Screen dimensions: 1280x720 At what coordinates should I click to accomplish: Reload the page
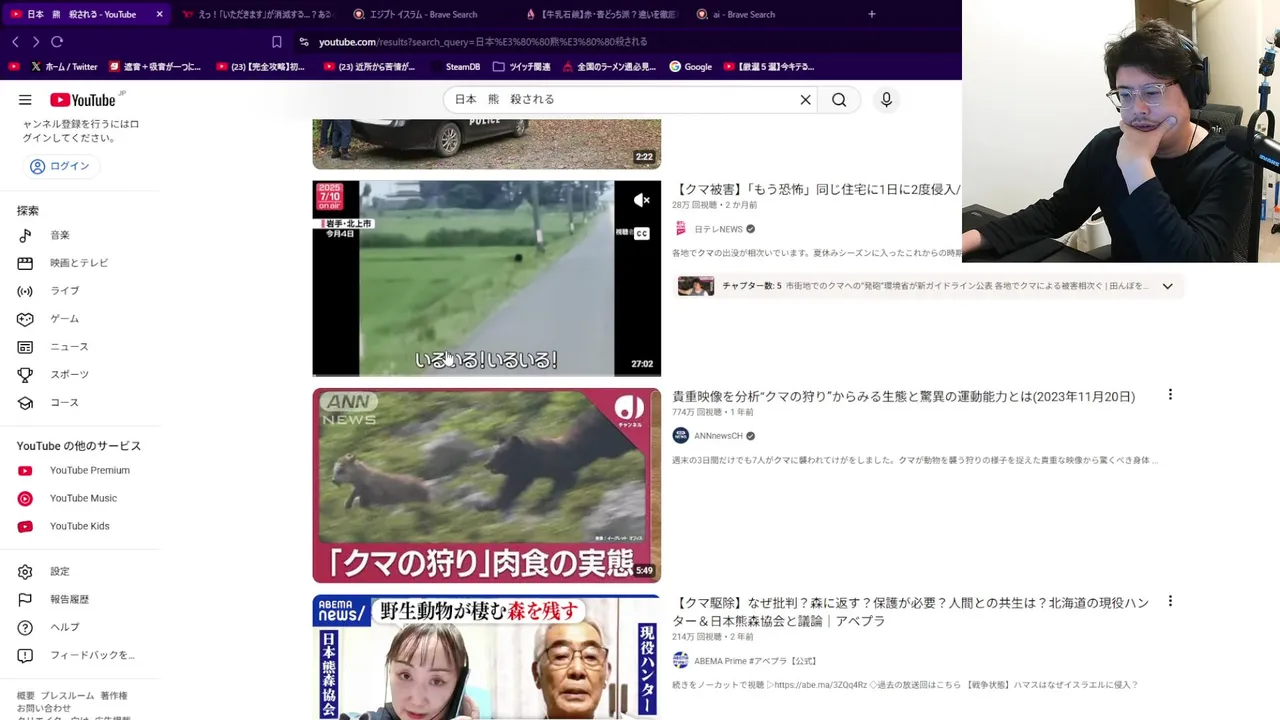click(57, 42)
